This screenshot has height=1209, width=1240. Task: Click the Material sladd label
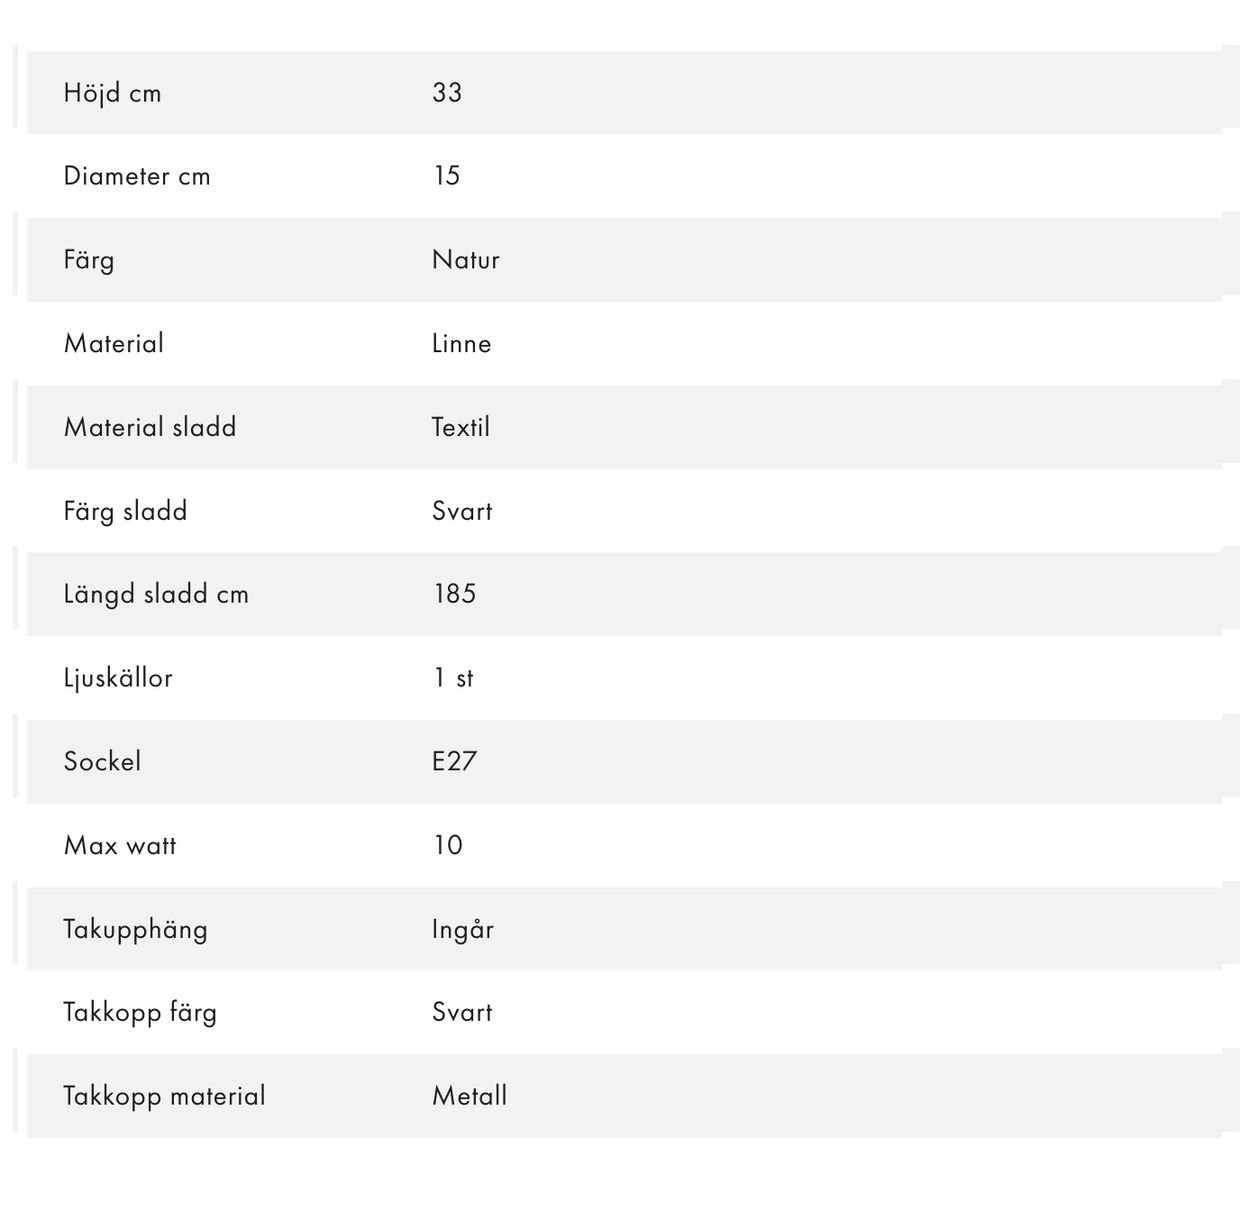150,427
